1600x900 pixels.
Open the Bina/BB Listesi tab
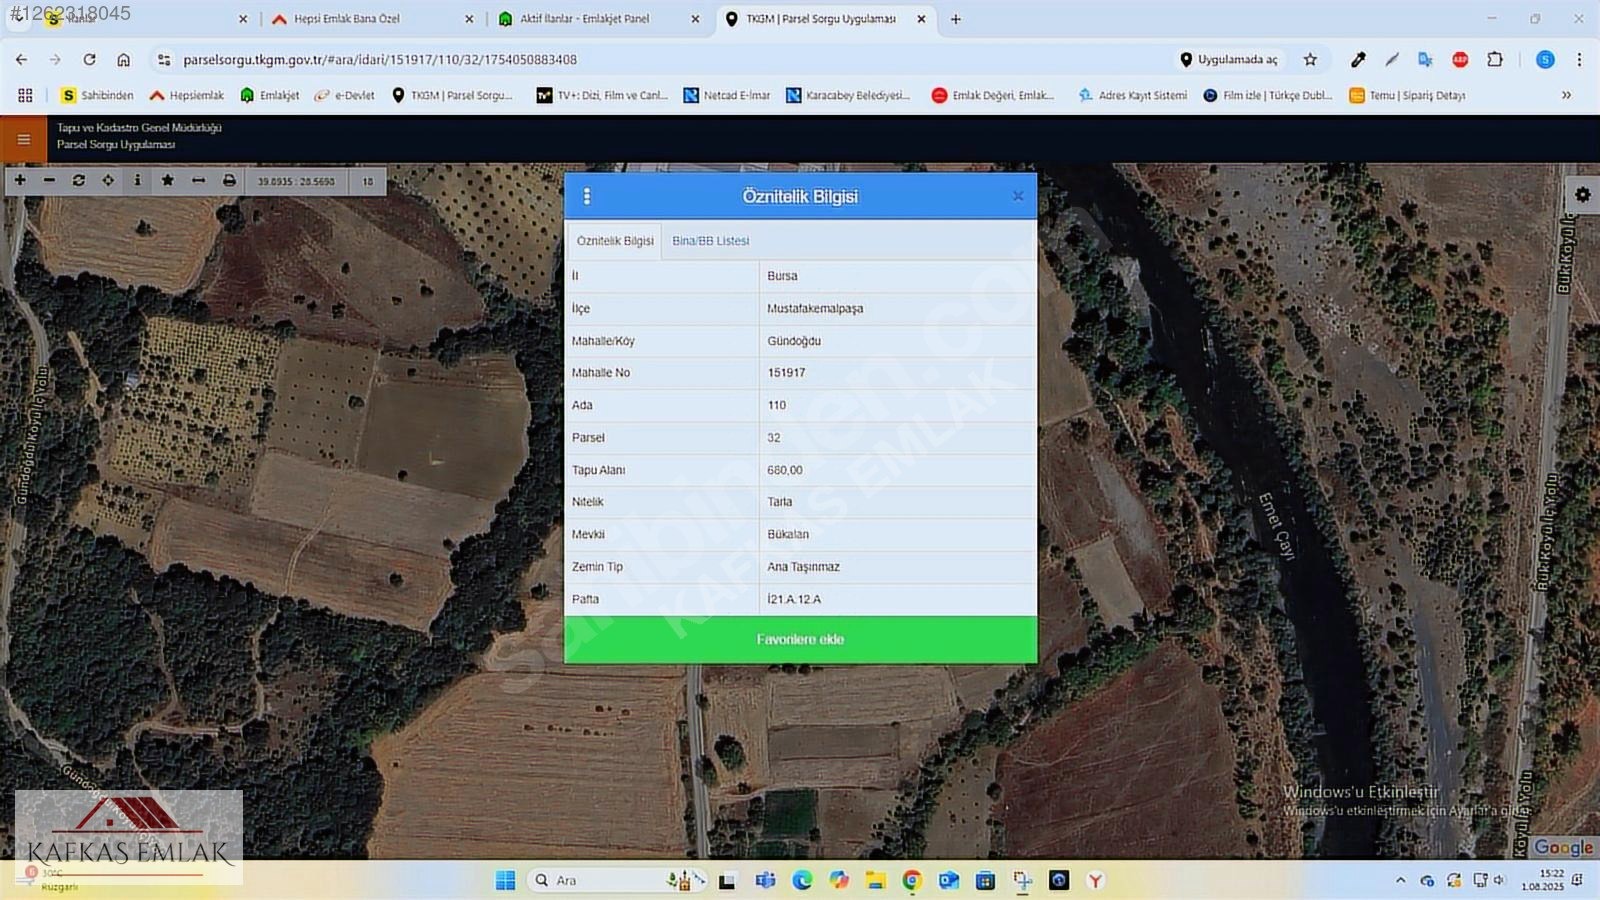coord(711,241)
